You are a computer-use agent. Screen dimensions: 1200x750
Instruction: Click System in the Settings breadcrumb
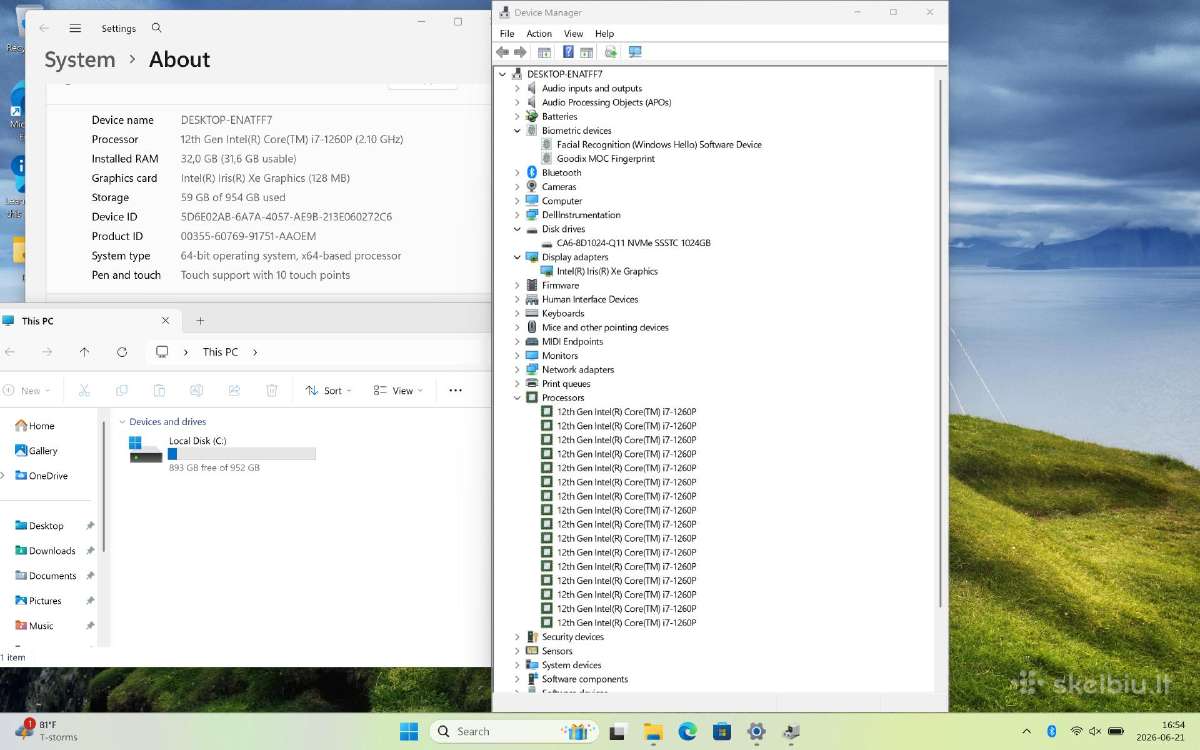80,60
